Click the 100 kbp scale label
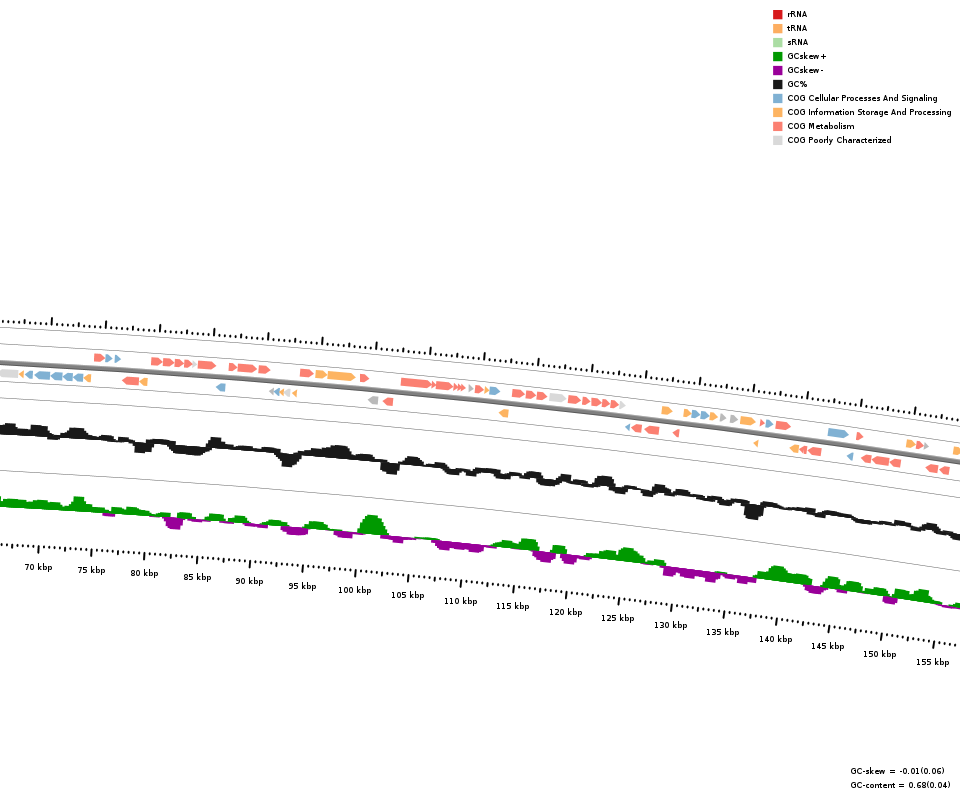 [x=354, y=590]
